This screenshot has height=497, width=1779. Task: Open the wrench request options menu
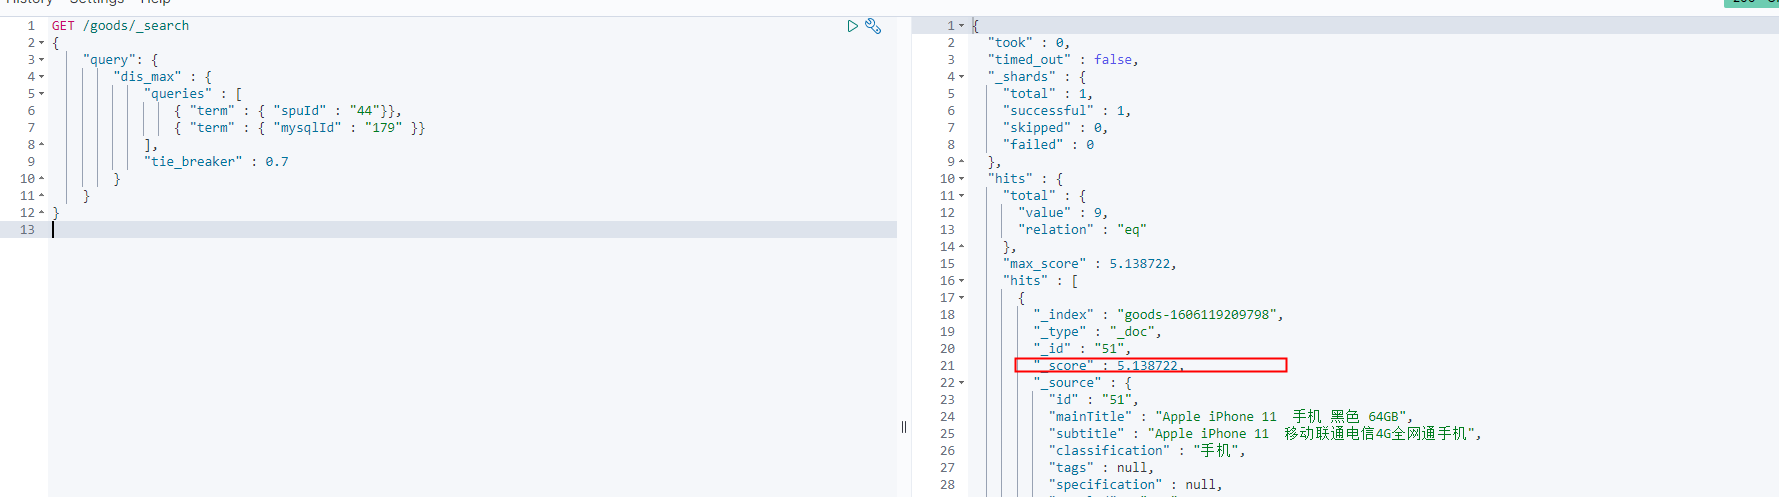[x=873, y=26]
